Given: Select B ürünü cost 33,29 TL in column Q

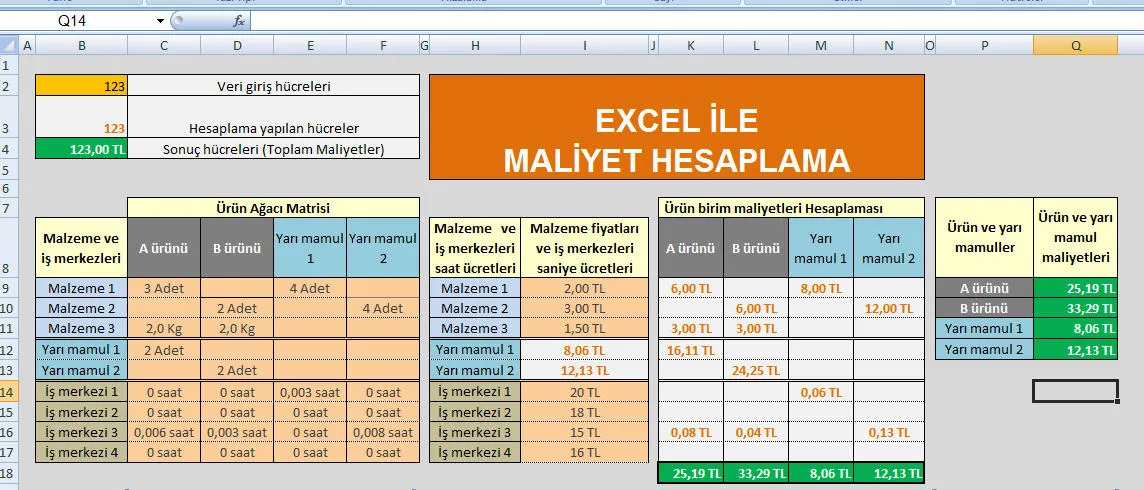Looking at the screenshot, I should (1075, 308).
